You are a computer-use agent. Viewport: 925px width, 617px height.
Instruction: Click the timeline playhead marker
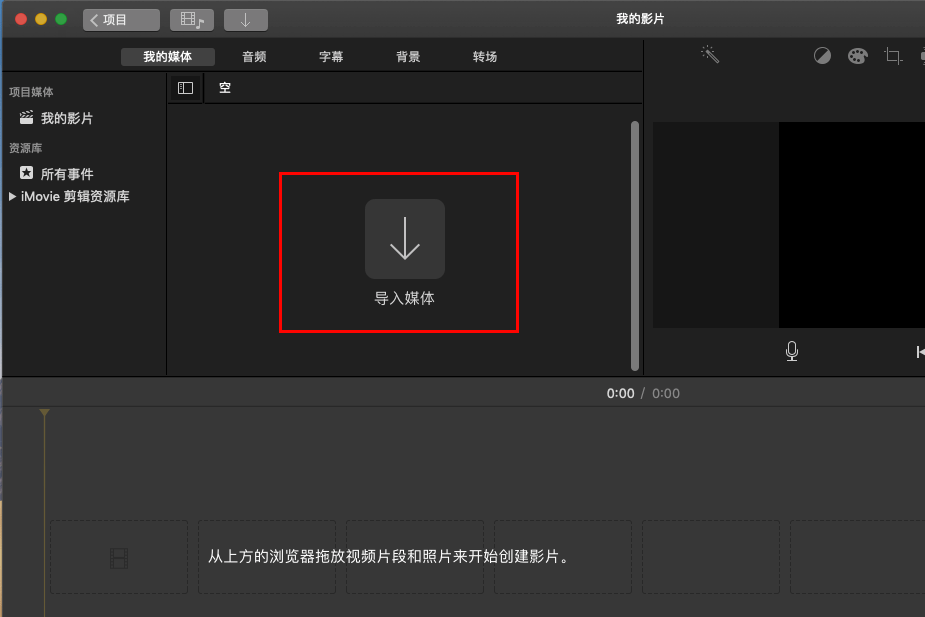point(44,412)
